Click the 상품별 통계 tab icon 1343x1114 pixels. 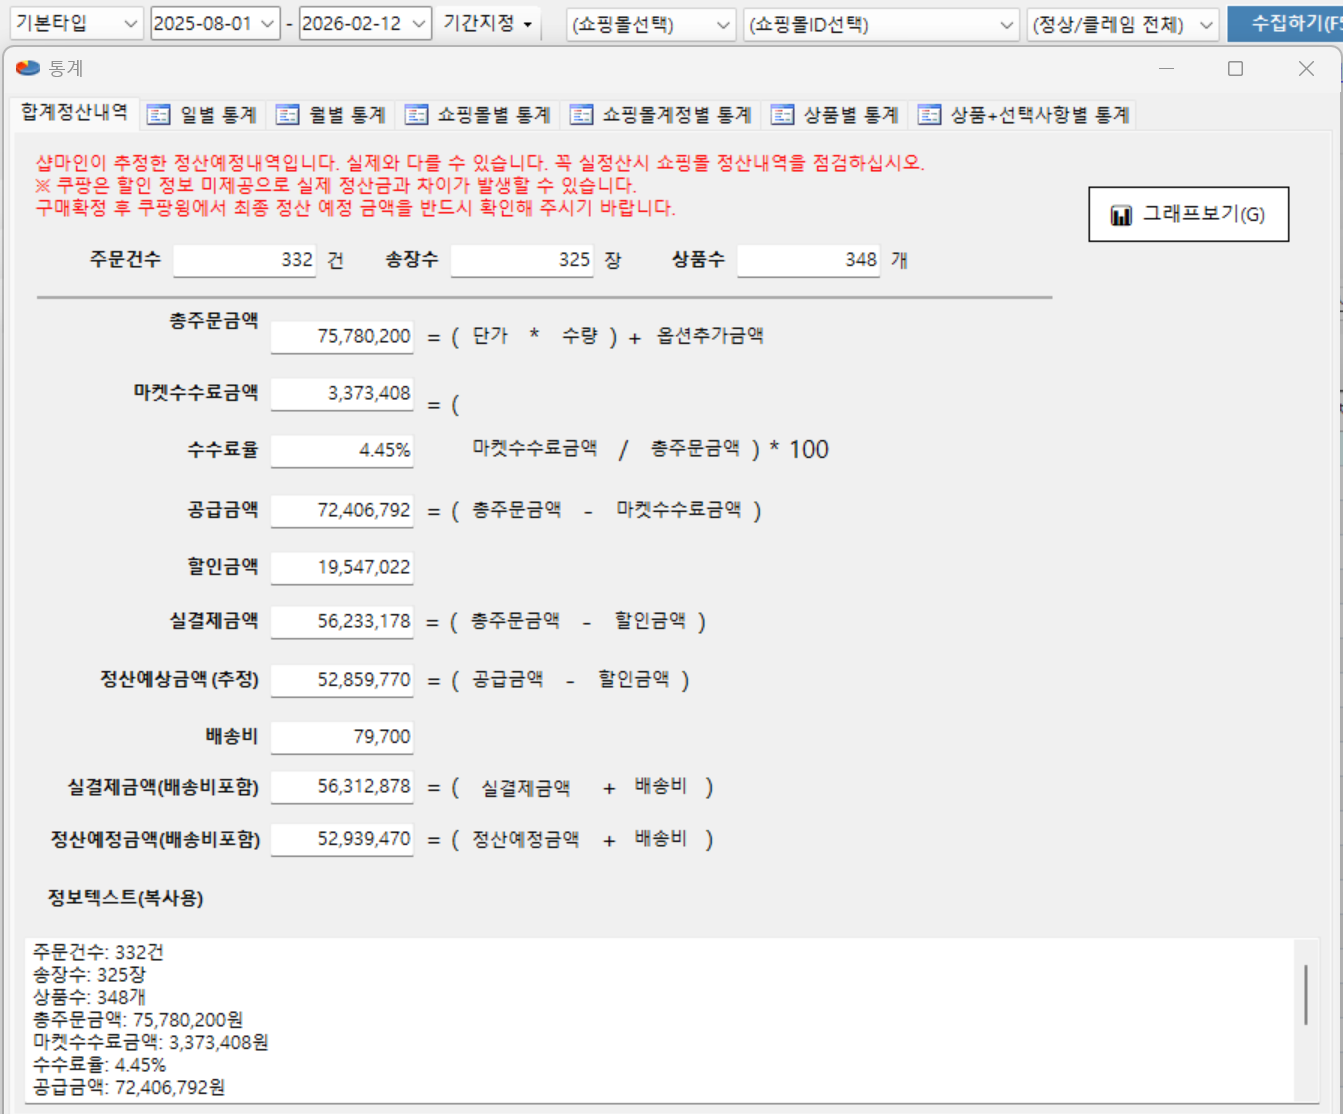pos(782,115)
